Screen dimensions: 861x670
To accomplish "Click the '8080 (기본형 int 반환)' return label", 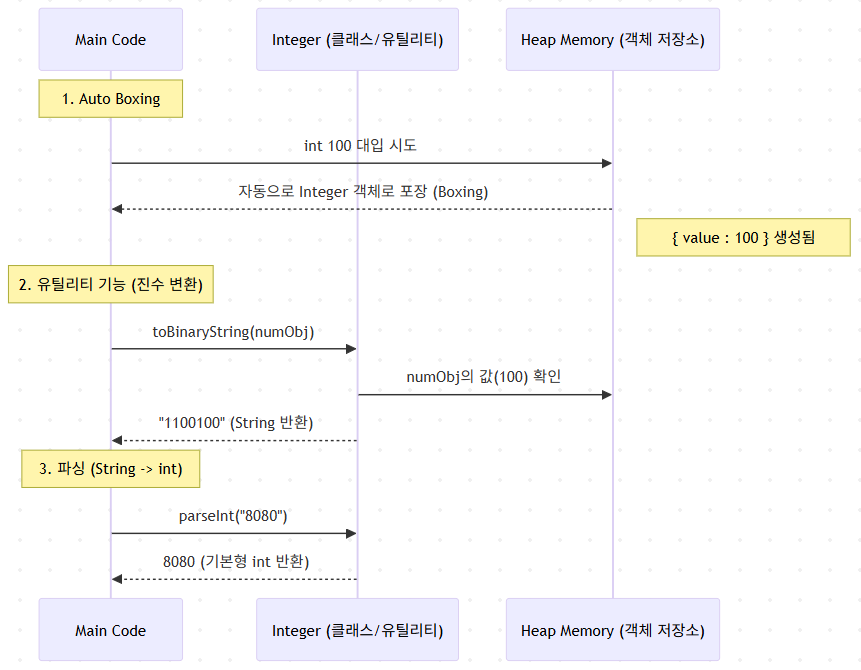I will 236,562.
